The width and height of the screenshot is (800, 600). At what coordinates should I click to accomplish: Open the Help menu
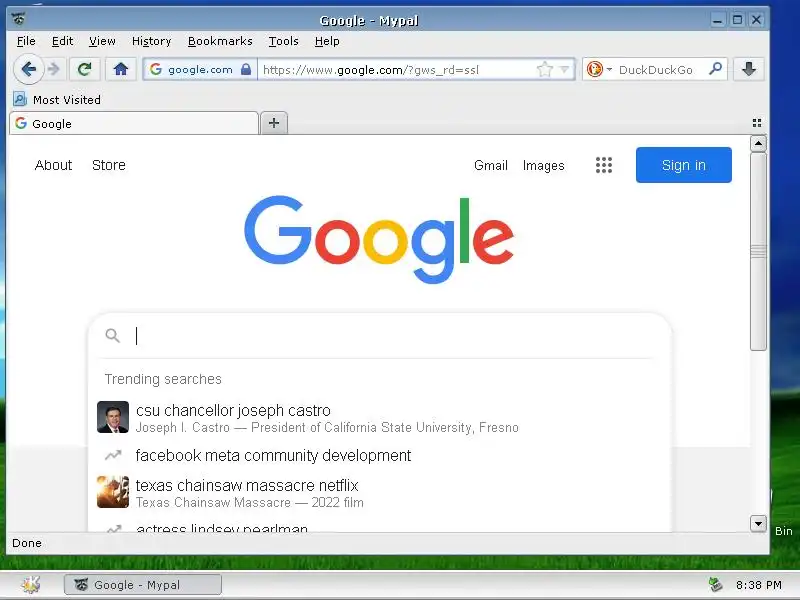pyautogui.click(x=327, y=41)
